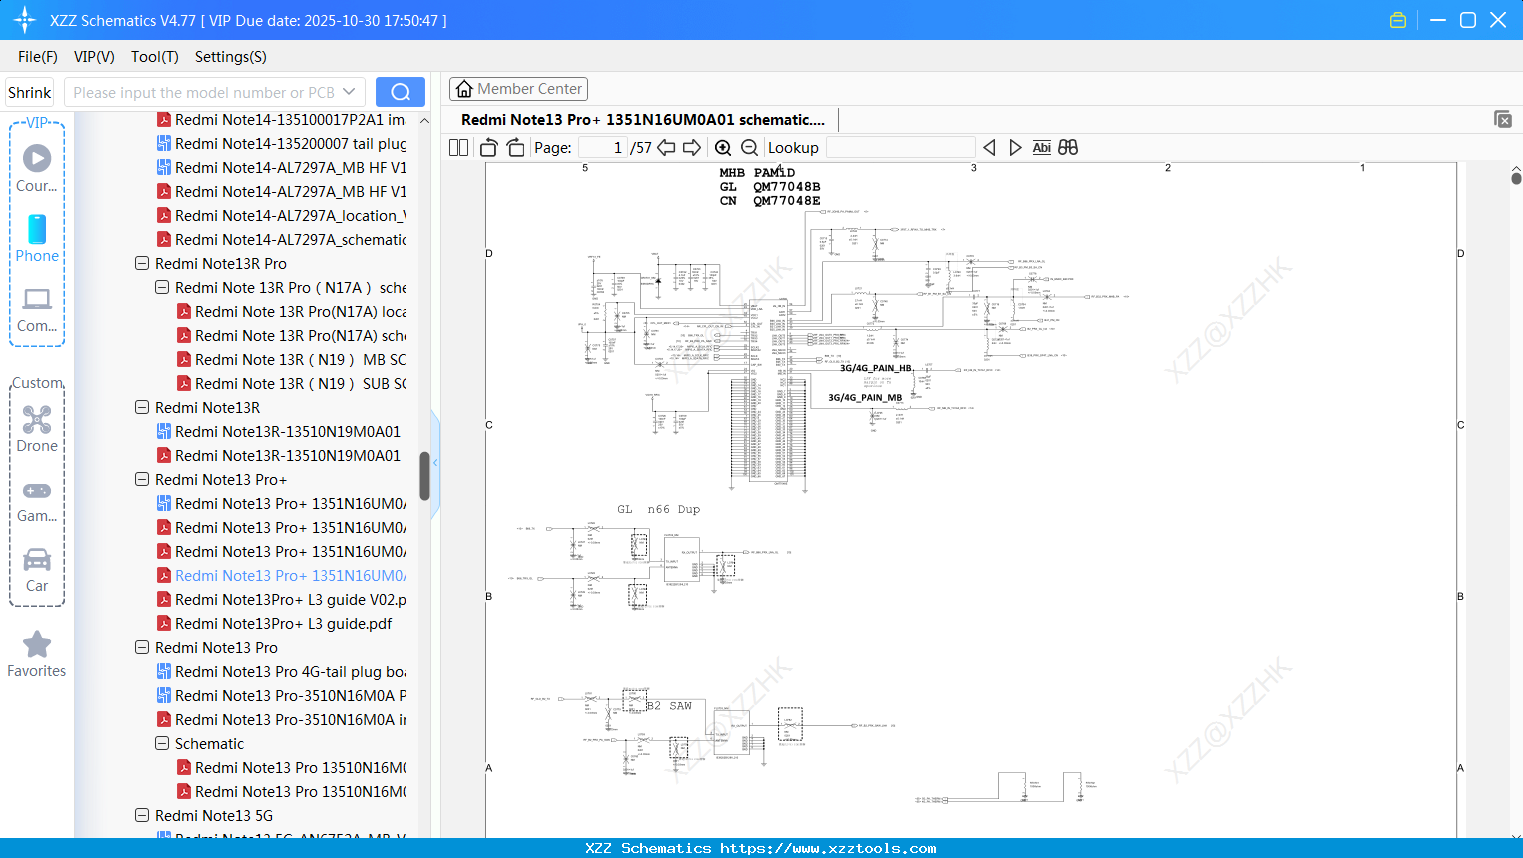Zoom in on the schematic page
Screen dimensions: 1523x858
tap(722, 147)
